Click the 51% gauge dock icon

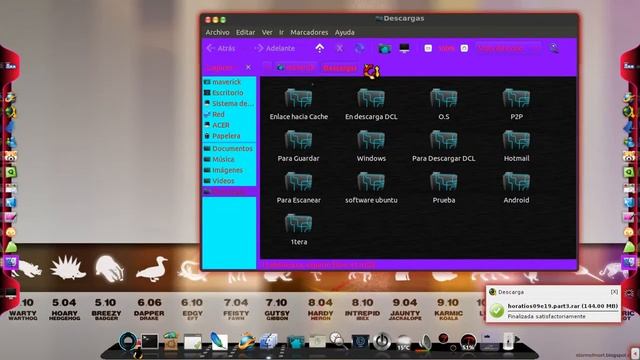pos(468,342)
